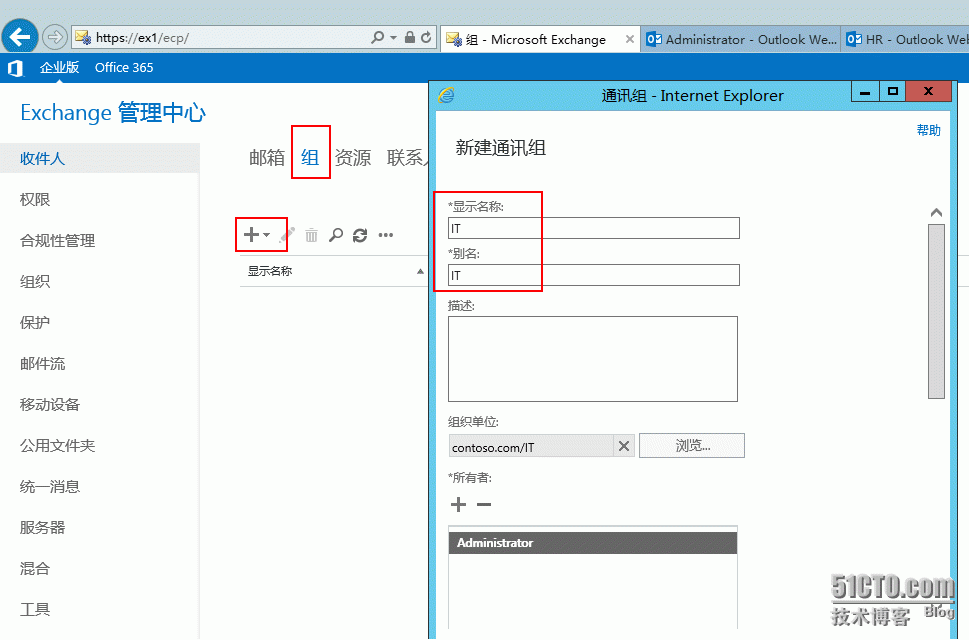The image size is (969, 640).
Task: Close the 组 - Microsoft Exchange tab
Action: pyautogui.click(x=630, y=39)
